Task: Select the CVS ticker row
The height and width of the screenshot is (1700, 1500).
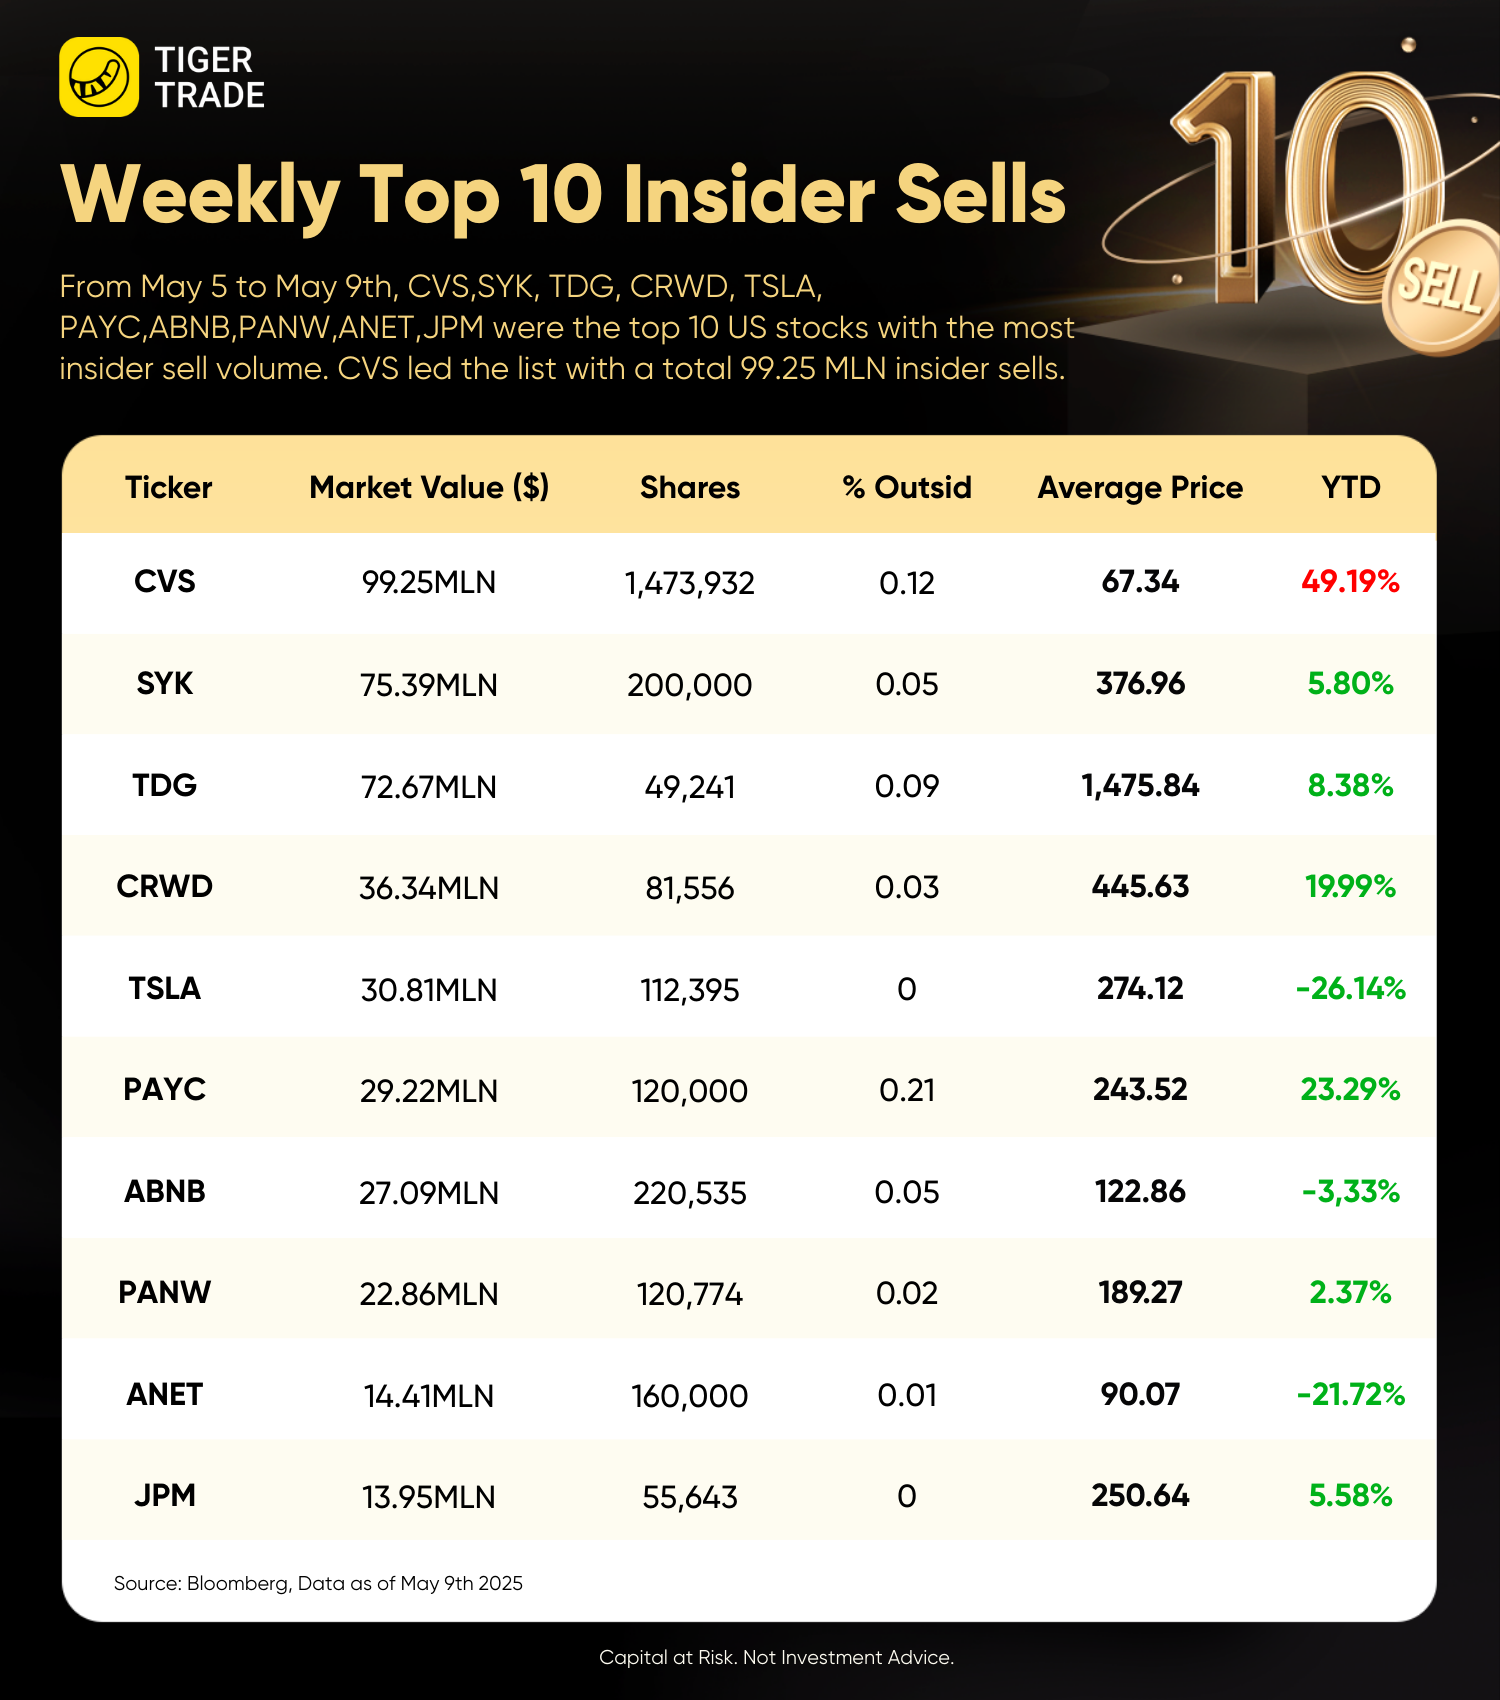Action: (749, 583)
